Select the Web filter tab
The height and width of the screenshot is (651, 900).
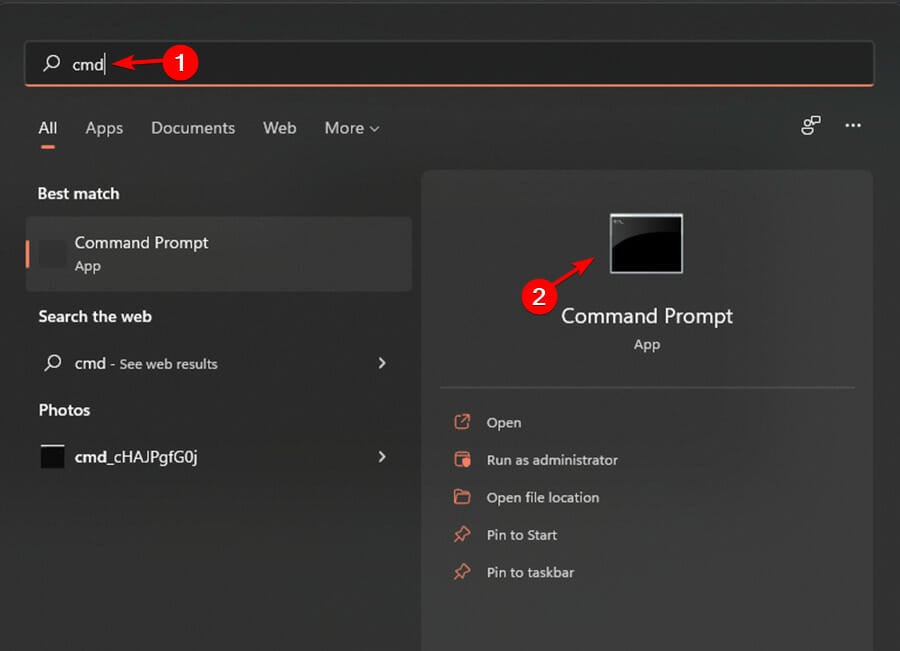280,128
